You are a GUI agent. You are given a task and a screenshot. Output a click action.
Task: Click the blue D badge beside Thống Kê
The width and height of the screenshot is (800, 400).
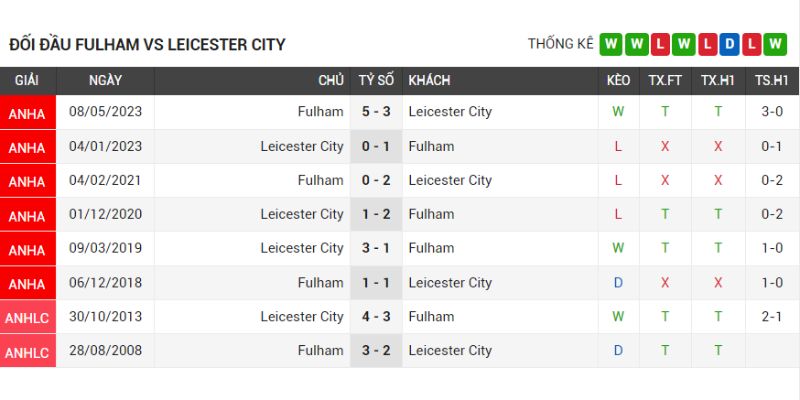[x=730, y=44]
